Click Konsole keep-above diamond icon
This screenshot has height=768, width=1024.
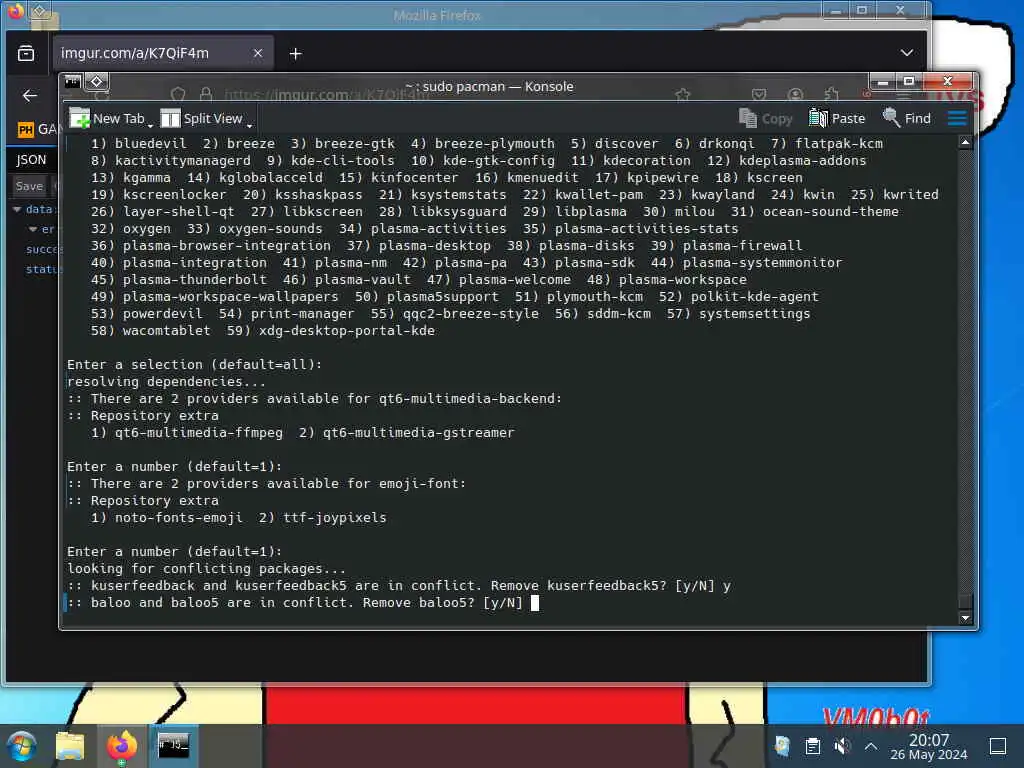click(97, 82)
